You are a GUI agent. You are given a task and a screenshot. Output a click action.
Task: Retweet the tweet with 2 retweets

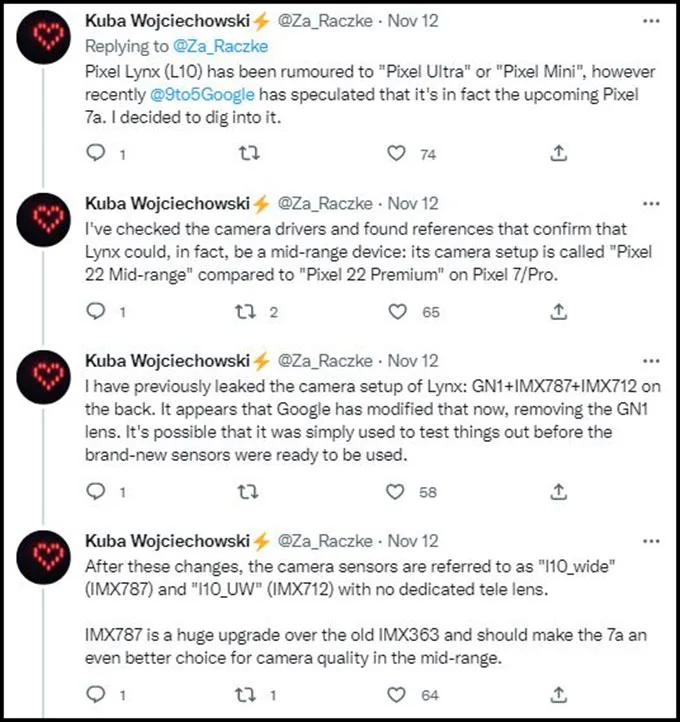tap(245, 312)
